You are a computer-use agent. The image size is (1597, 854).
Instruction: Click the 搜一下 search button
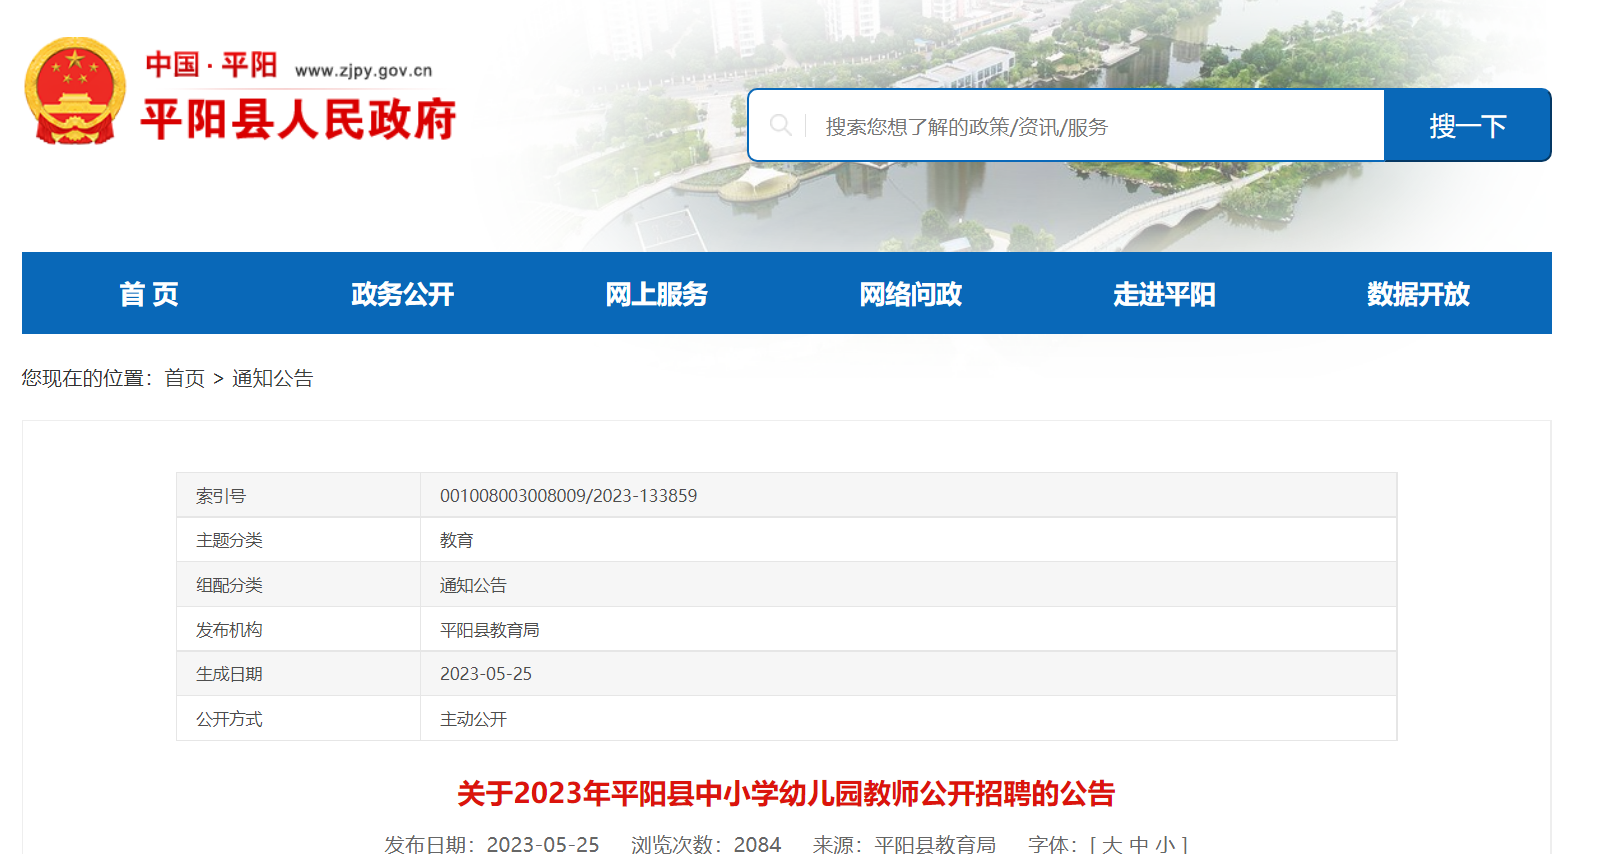(x=1467, y=125)
